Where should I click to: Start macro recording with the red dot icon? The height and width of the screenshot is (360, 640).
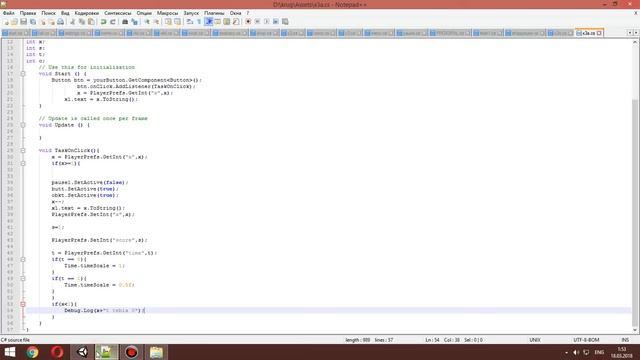coord(248,22)
